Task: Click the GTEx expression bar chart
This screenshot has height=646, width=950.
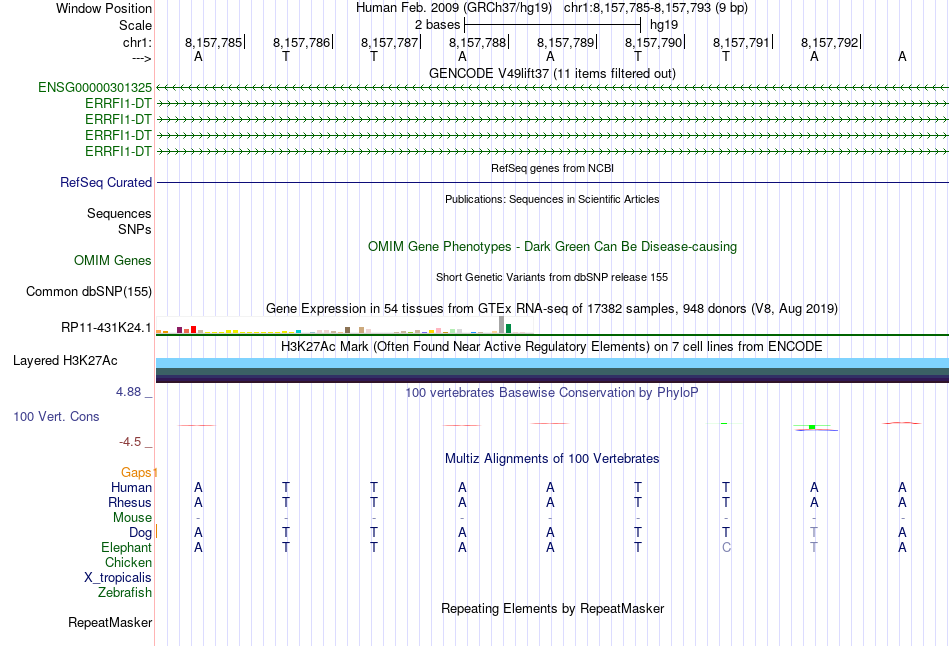Action: (x=345, y=325)
